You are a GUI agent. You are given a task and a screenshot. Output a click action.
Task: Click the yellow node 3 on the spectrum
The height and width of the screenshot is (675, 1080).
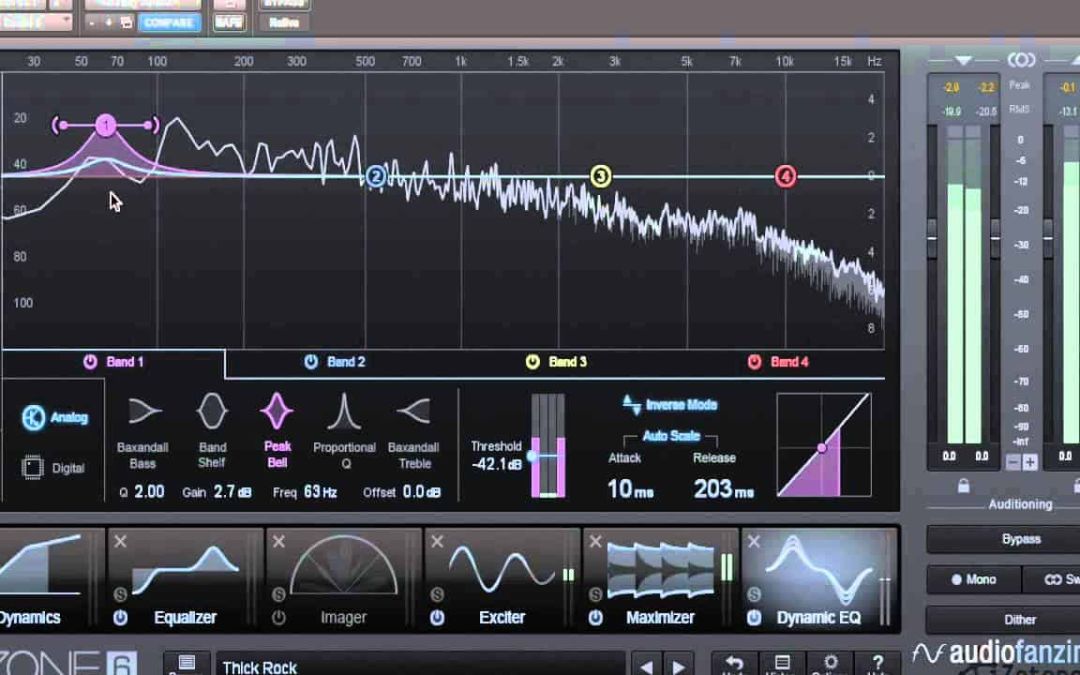click(601, 176)
